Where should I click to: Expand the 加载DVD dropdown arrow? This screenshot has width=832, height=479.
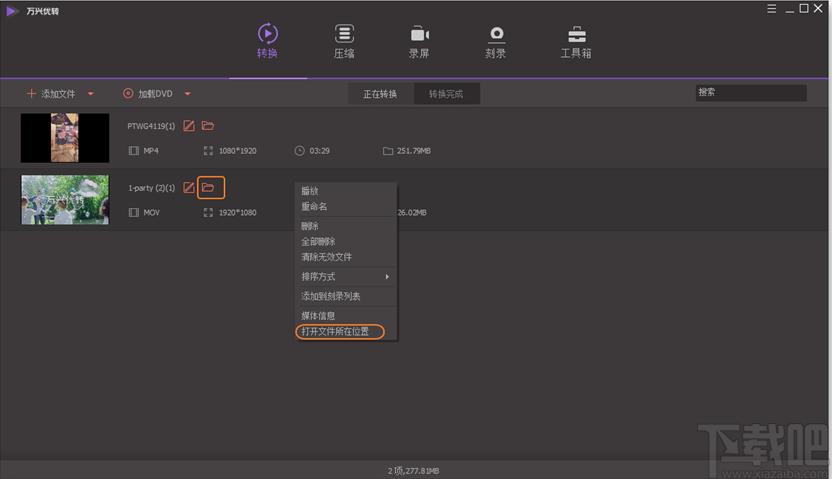pyautogui.click(x=187, y=94)
